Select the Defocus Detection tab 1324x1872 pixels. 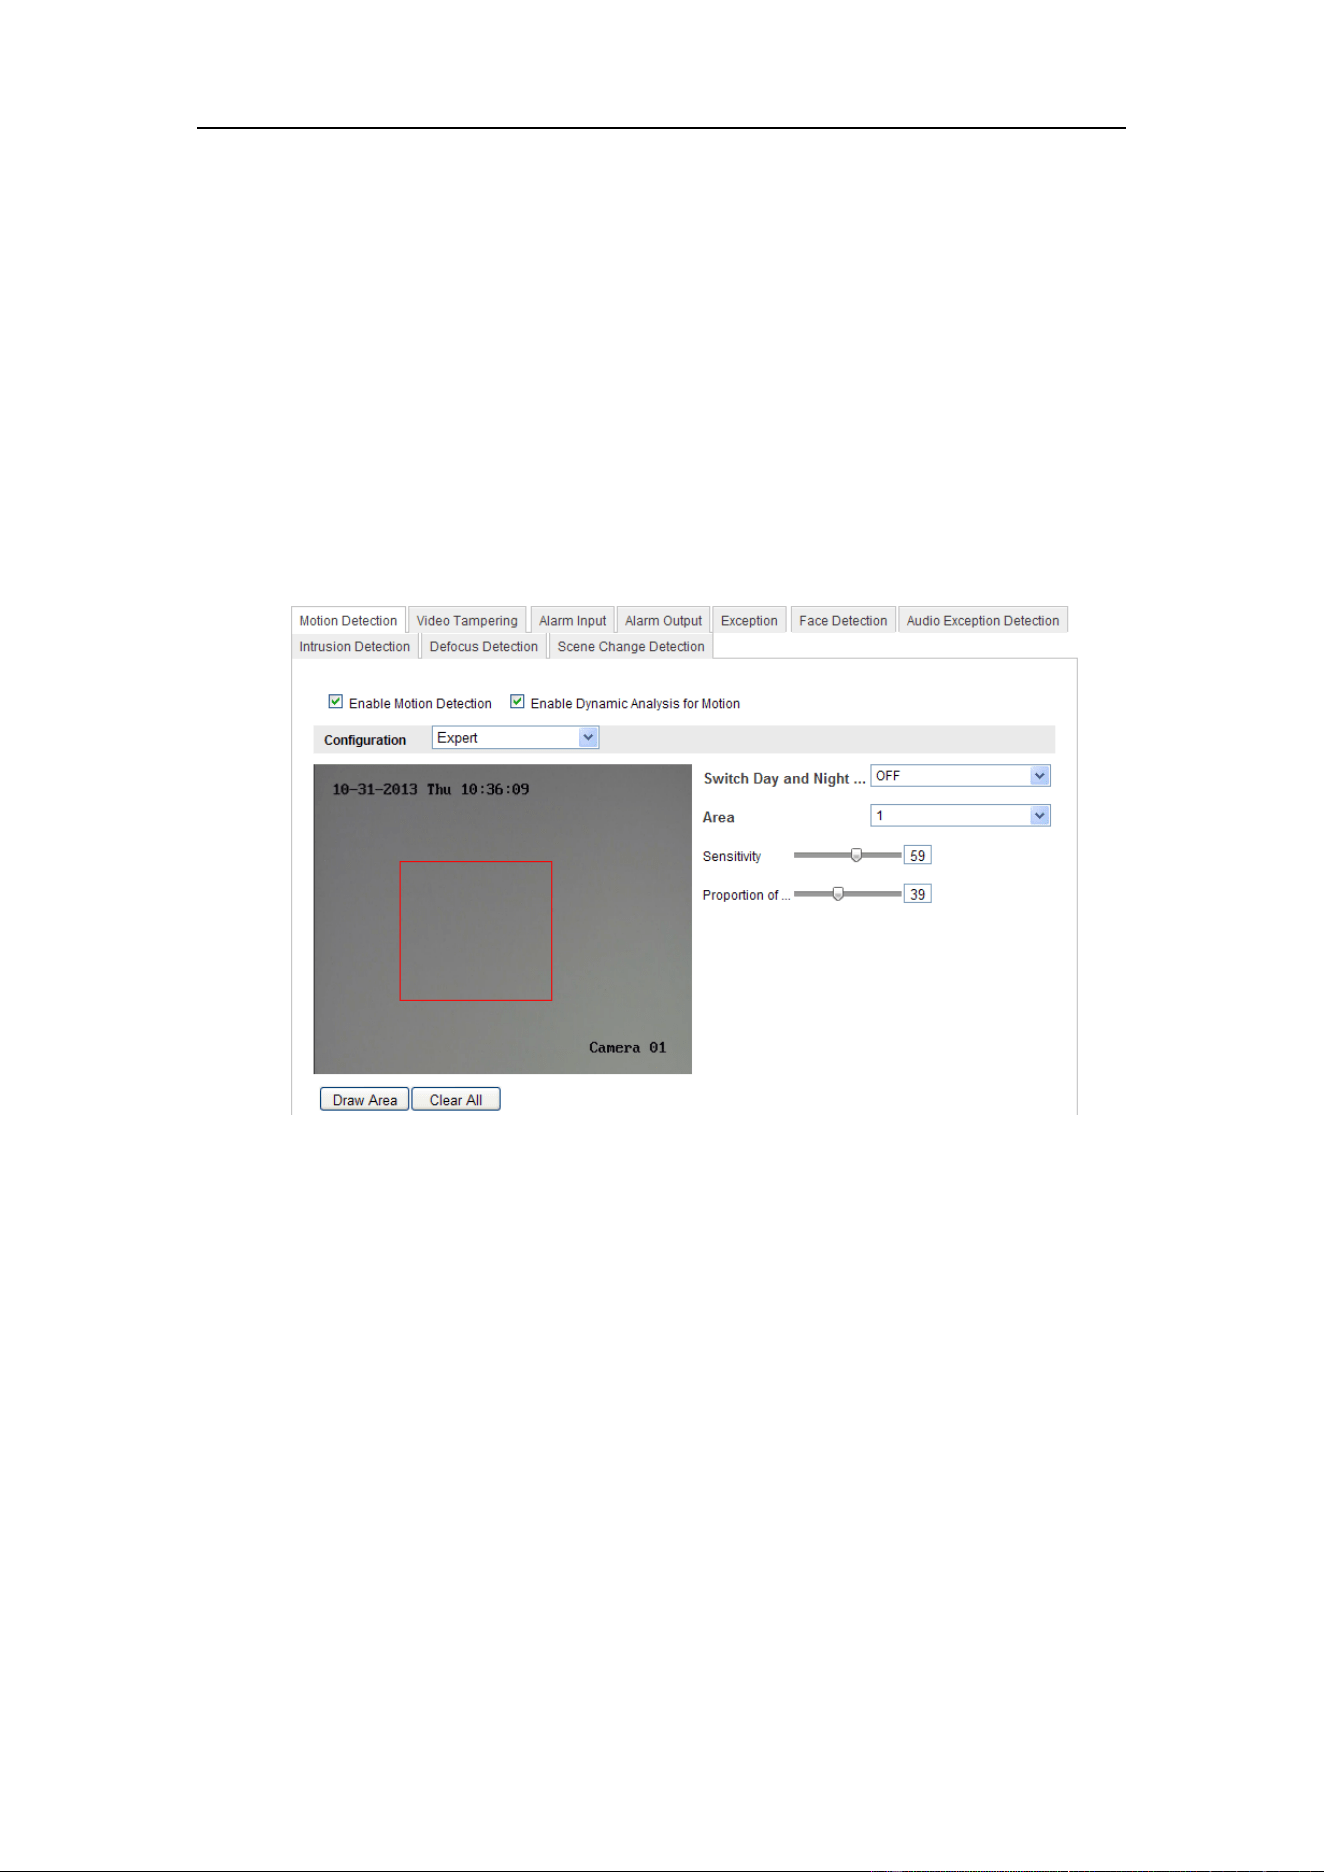pos(484,646)
